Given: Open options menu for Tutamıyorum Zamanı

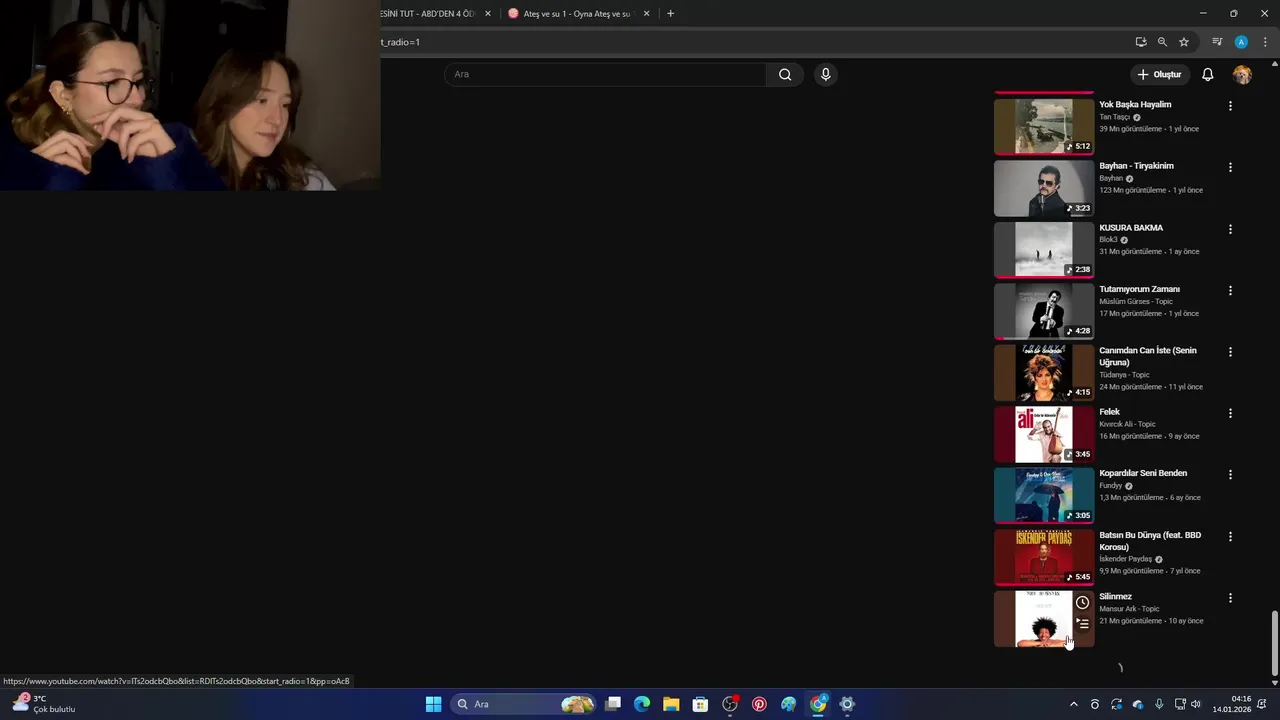Looking at the screenshot, I should pos(1230,290).
